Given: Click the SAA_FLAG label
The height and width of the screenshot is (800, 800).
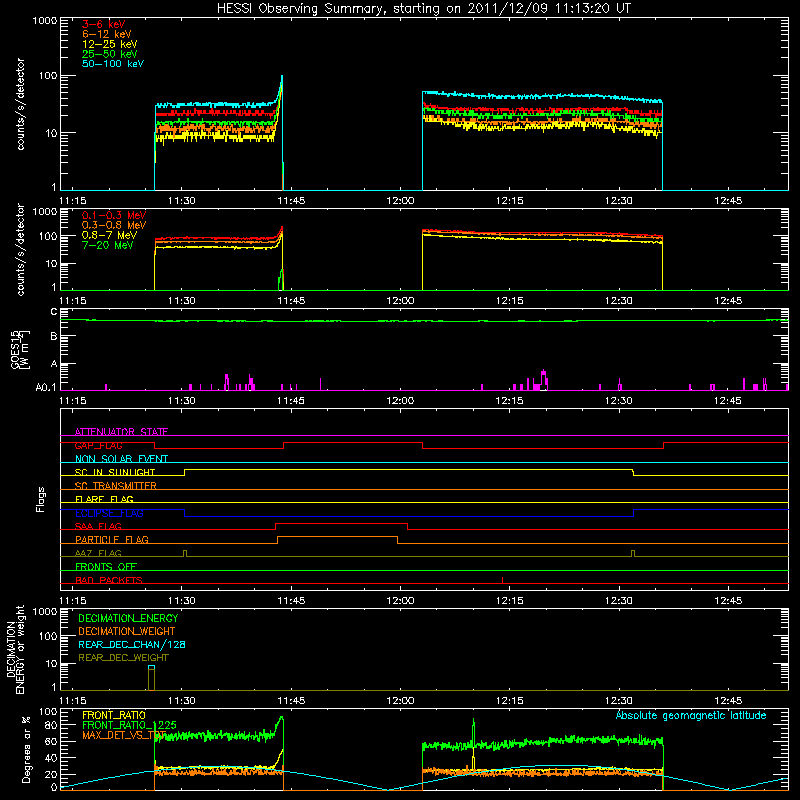Looking at the screenshot, I should tap(98, 526).
